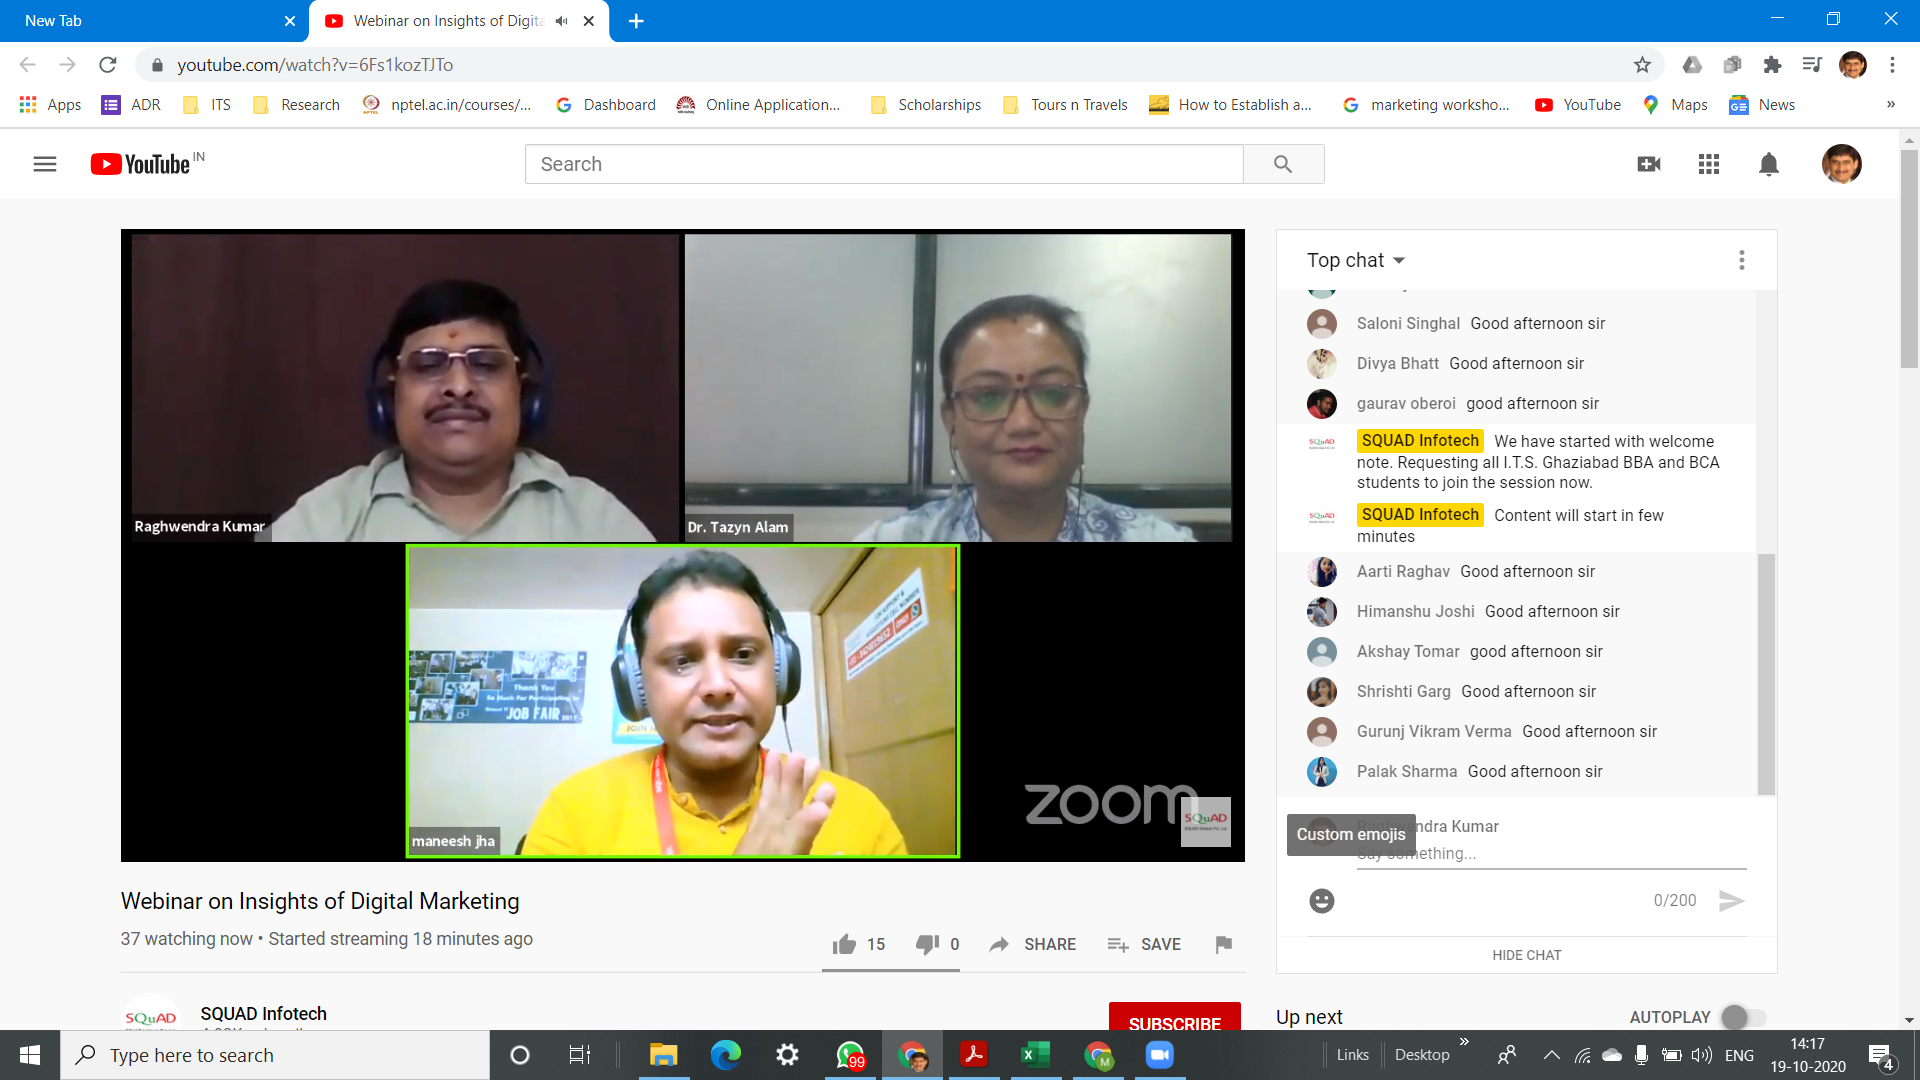1920x1080 pixels.
Task: Subscribe to the SQUAD Infotech channel
Action: pyautogui.click(x=1175, y=1018)
